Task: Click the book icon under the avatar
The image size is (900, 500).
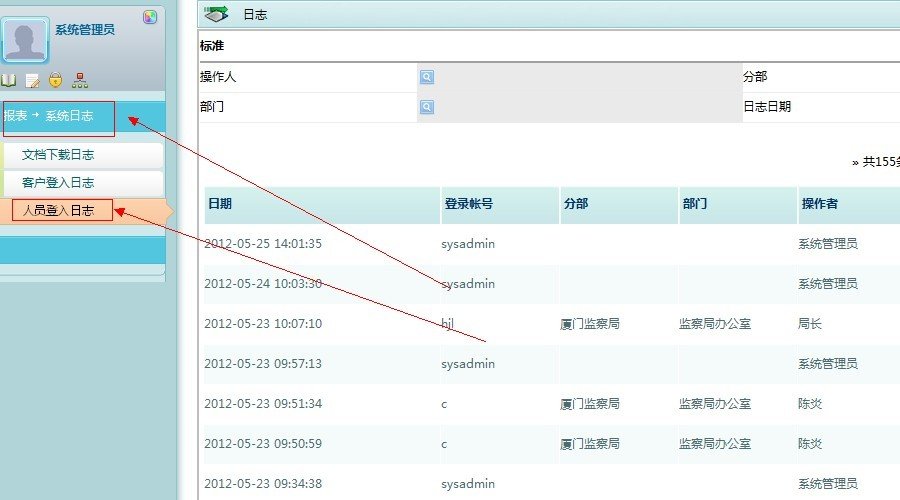Action: coord(8,80)
